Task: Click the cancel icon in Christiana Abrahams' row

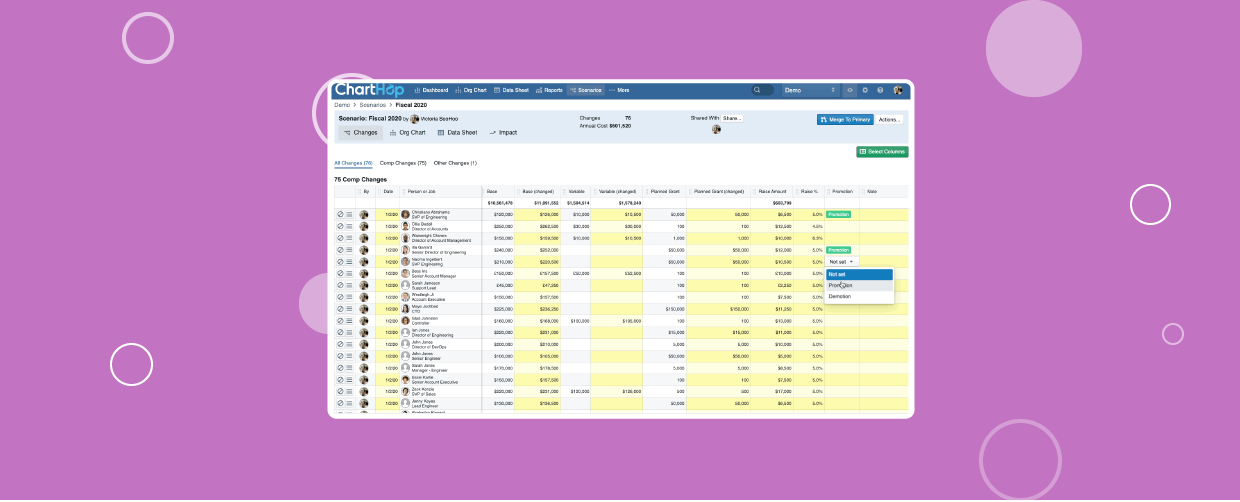Action: tap(340, 214)
